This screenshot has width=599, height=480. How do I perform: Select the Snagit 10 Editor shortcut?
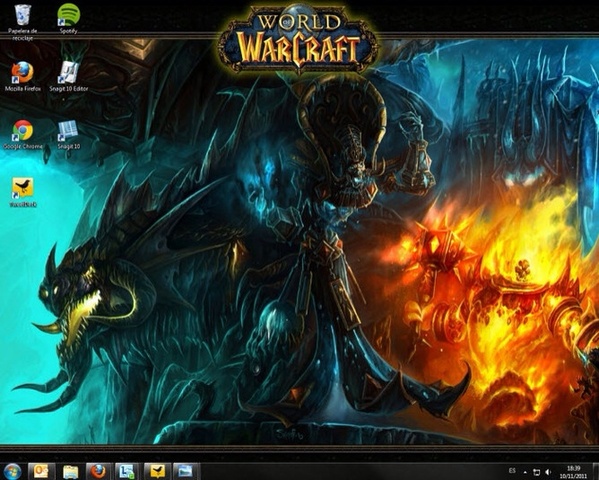pyautogui.click(x=69, y=76)
